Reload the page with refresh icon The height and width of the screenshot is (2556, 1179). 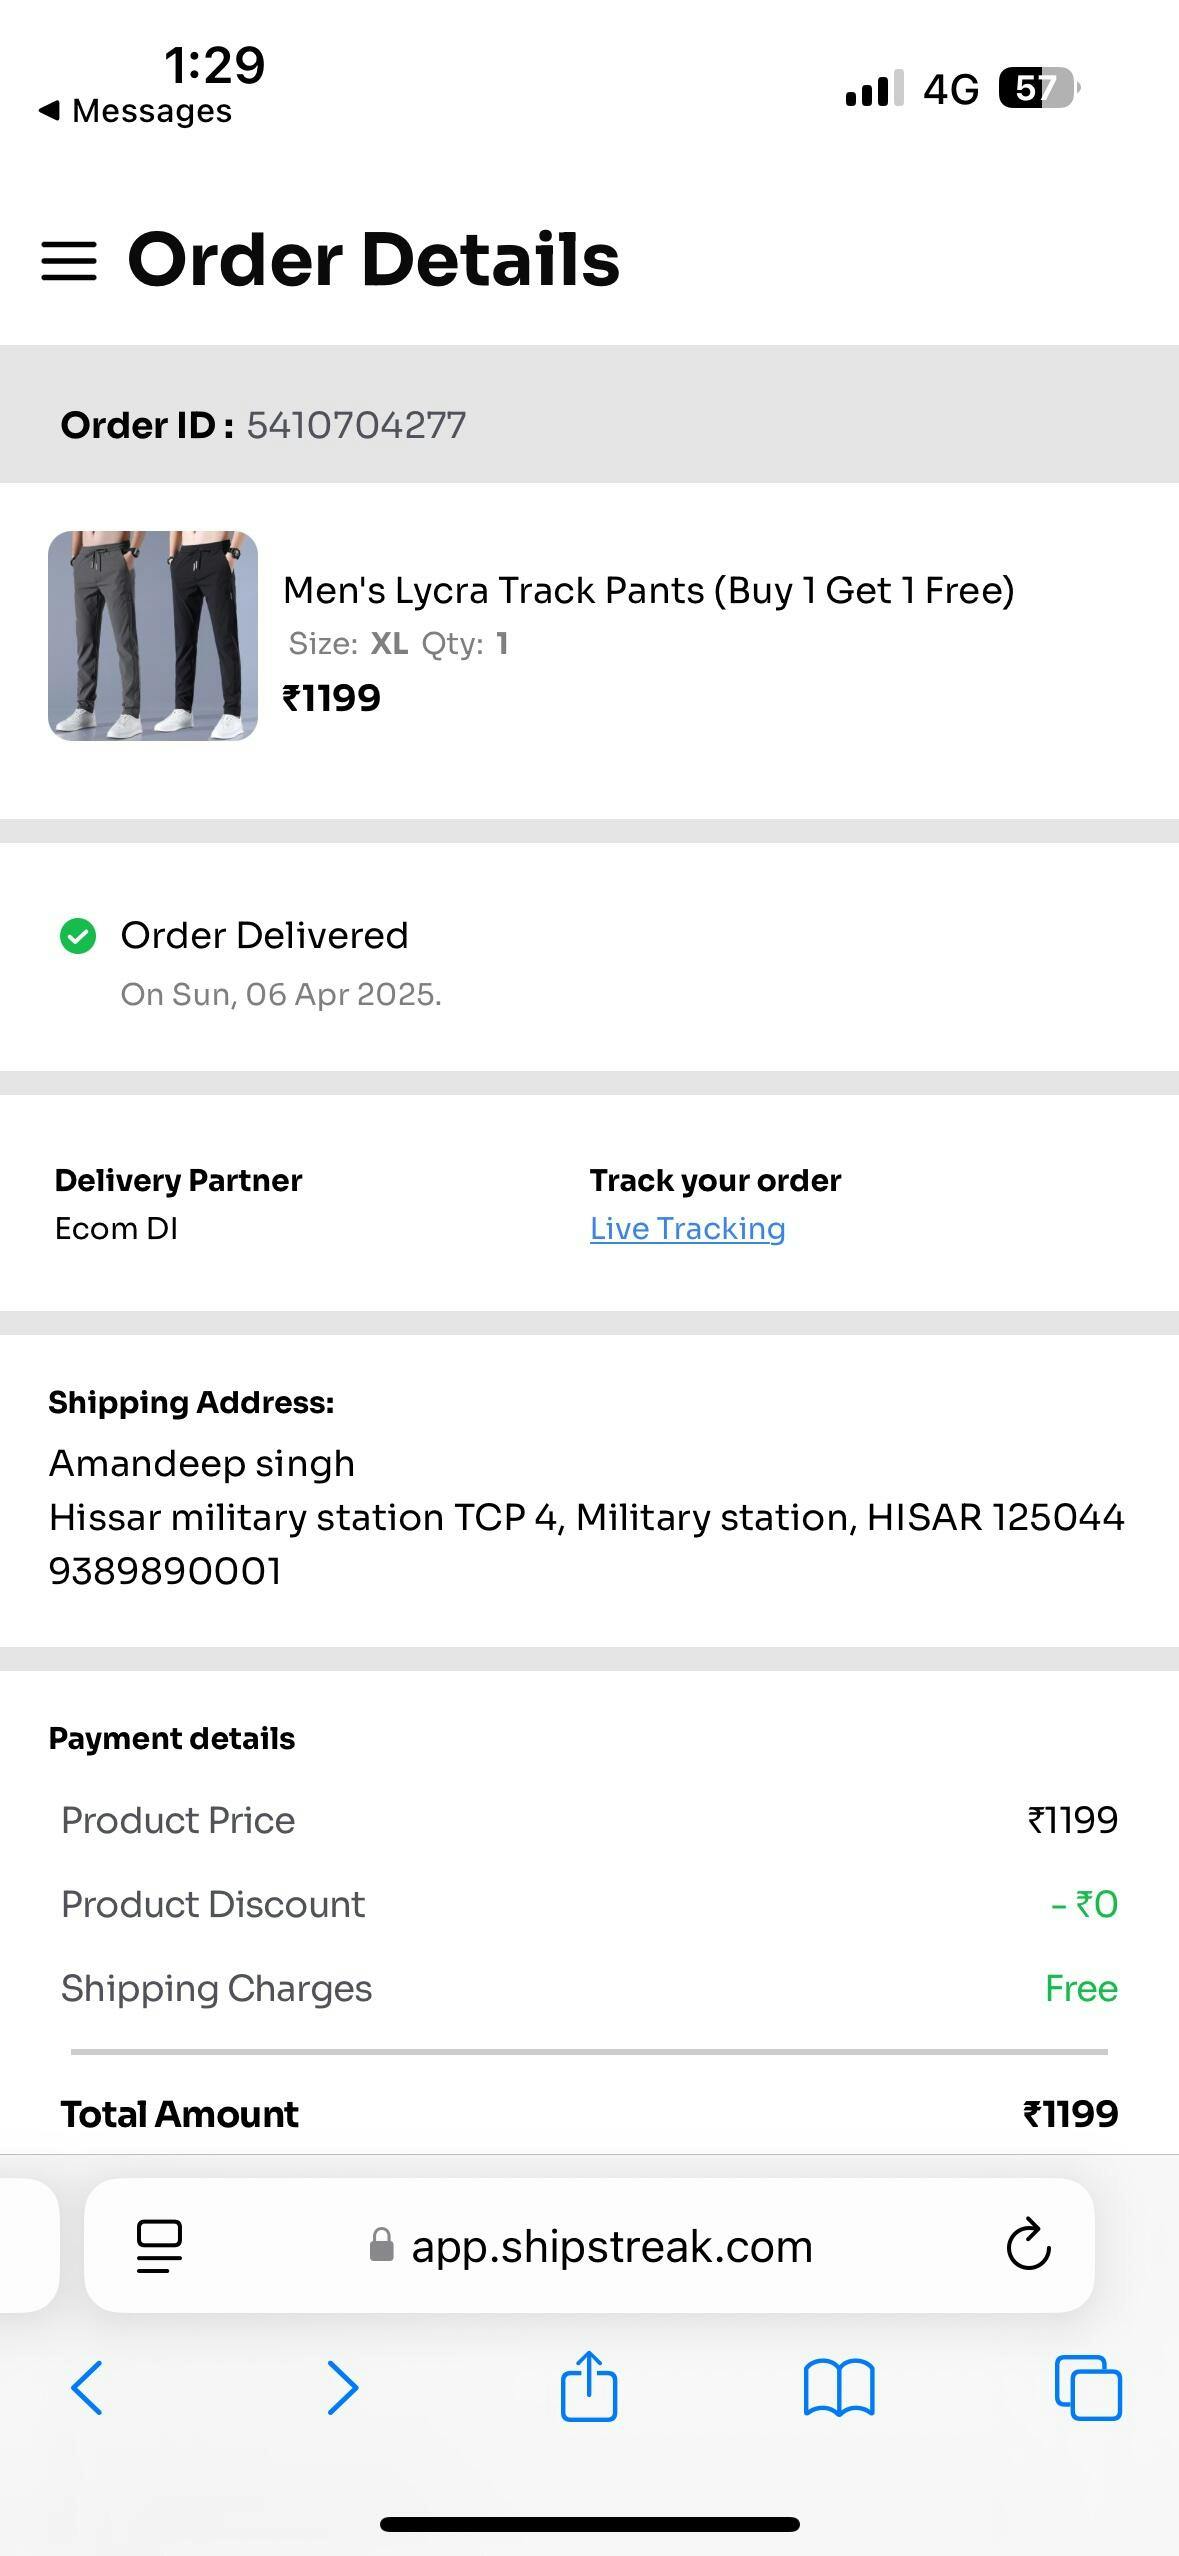(x=1028, y=2246)
